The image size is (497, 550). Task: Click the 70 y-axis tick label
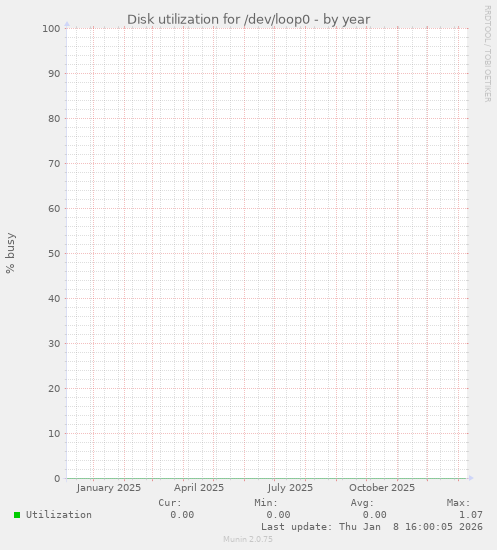54,163
